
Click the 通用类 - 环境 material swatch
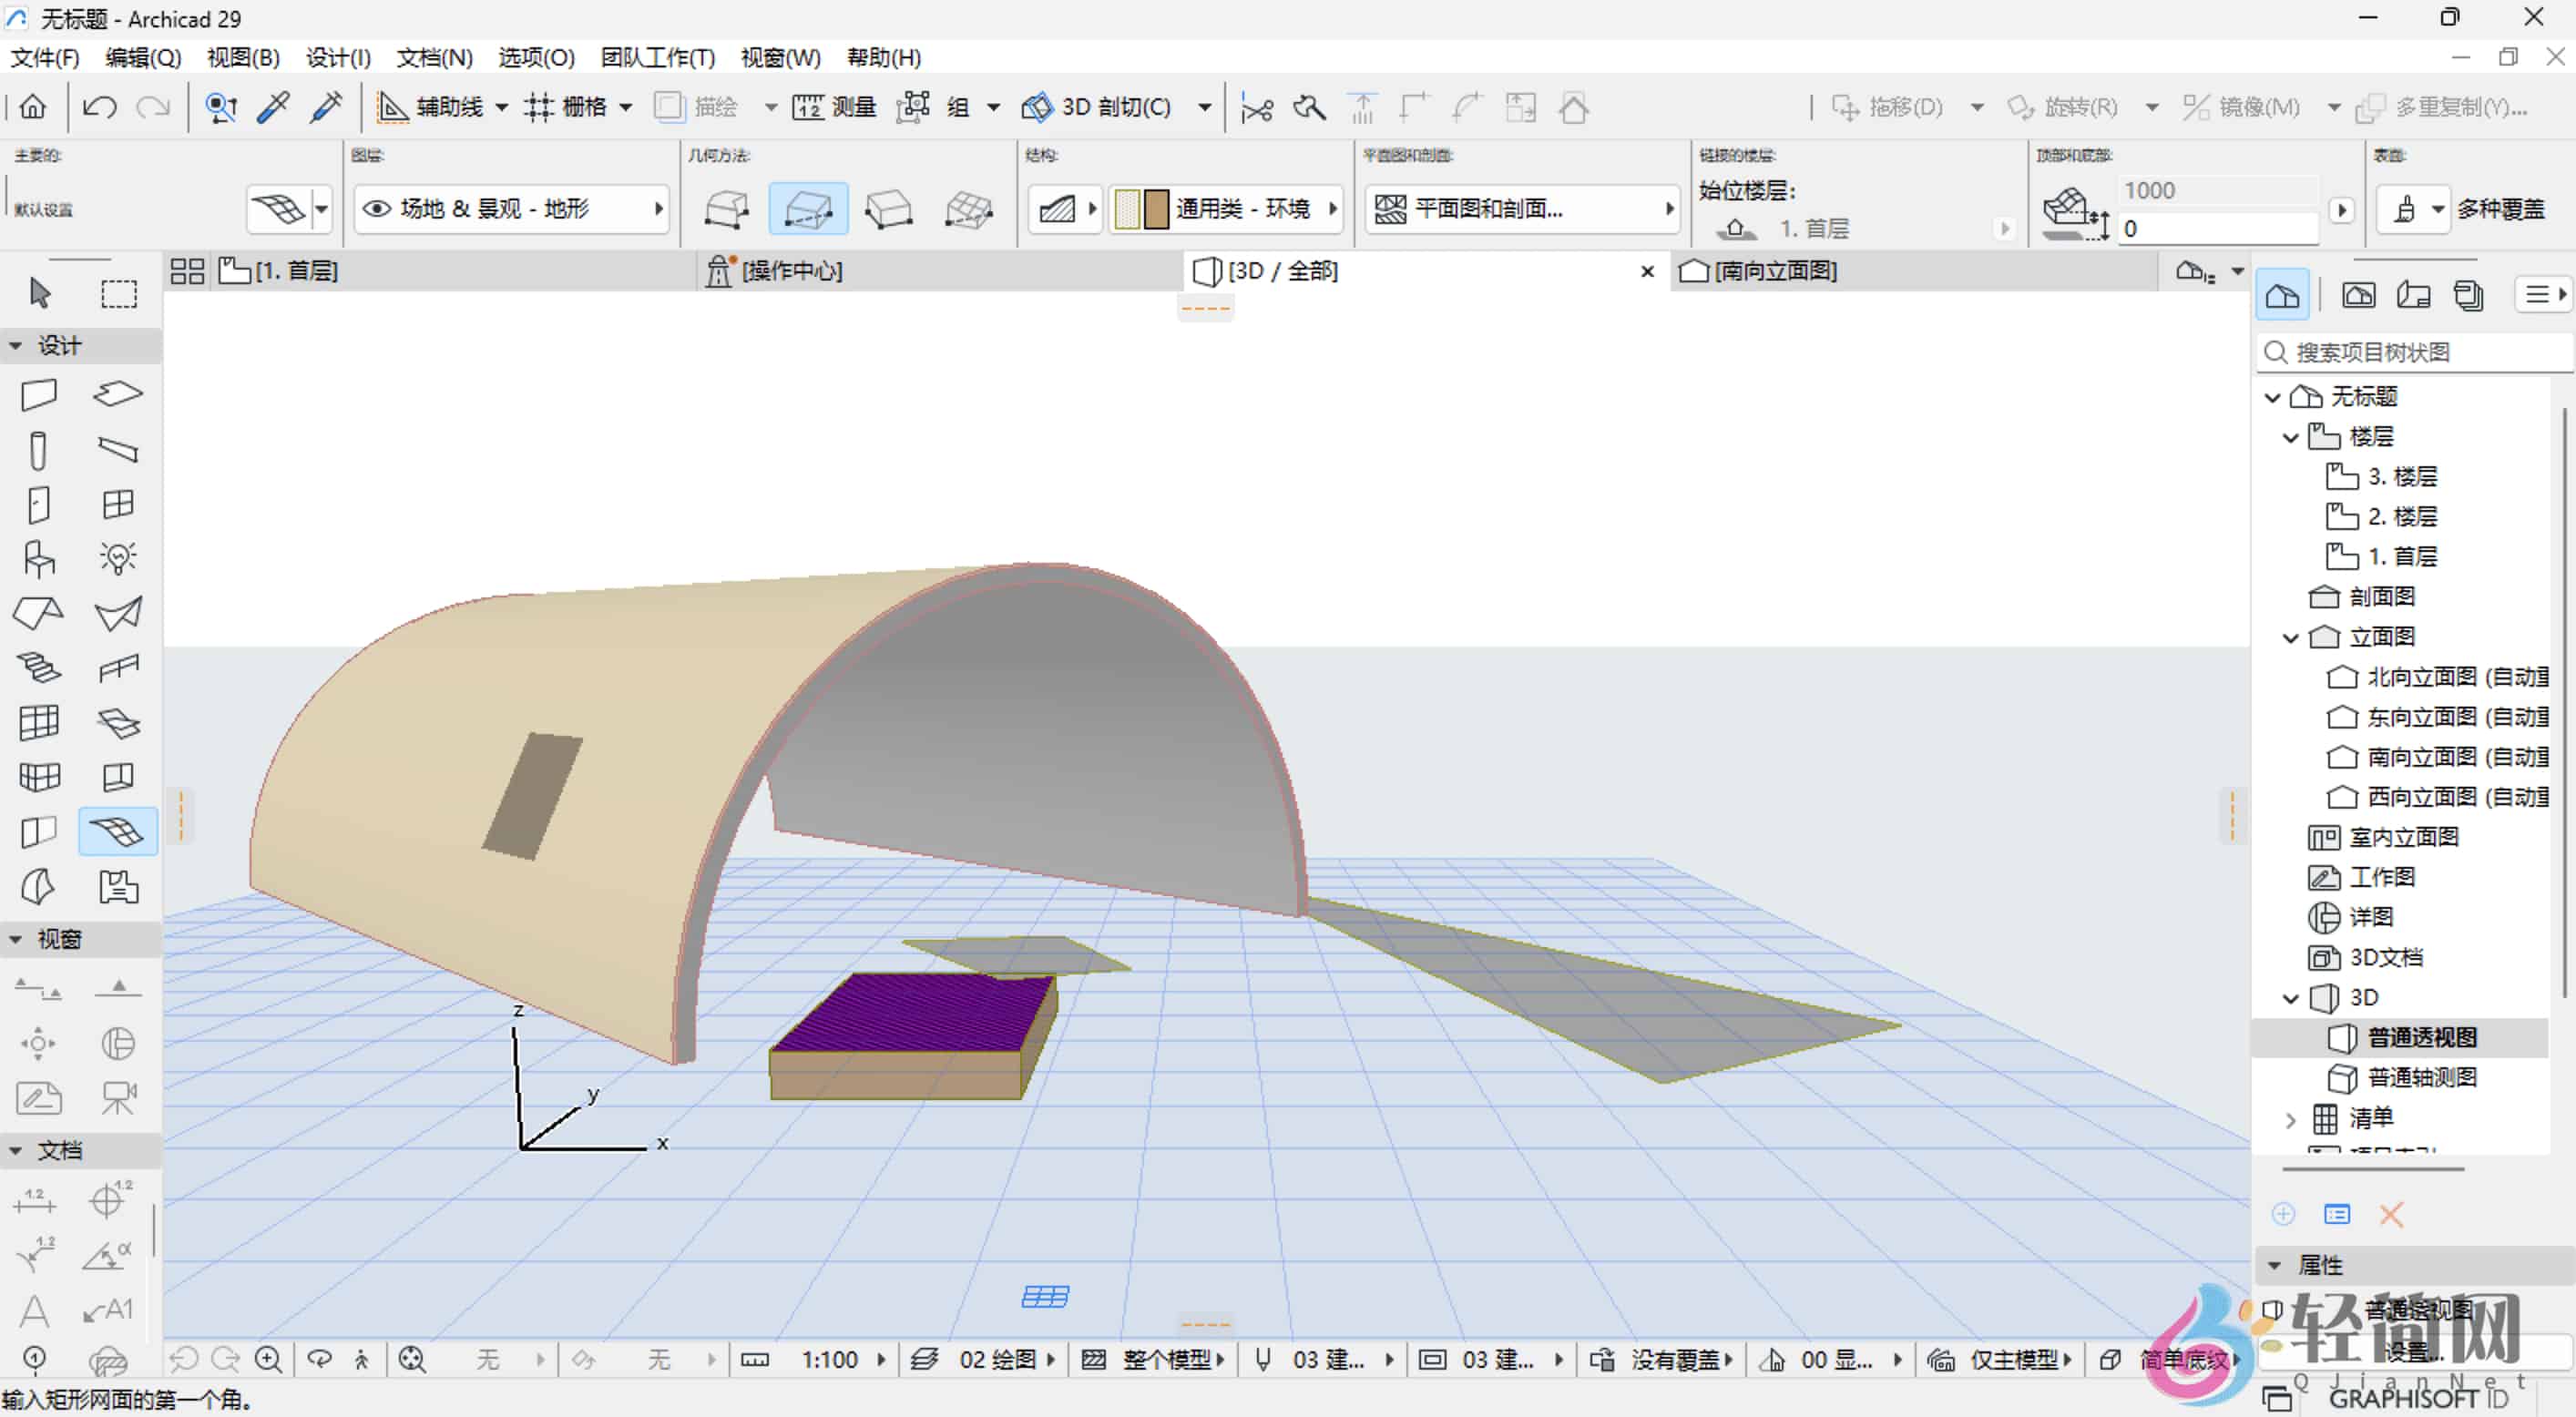click(x=1143, y=208)
